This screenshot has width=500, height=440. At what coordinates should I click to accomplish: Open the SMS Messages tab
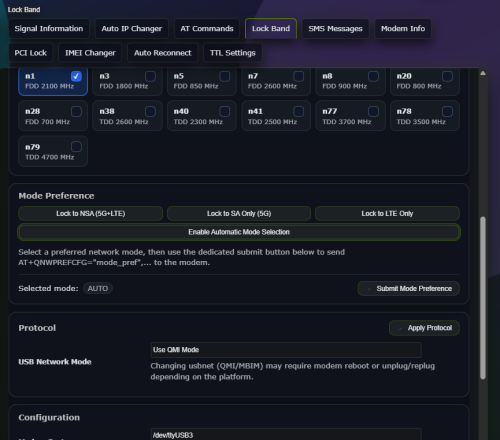point(335,29)
